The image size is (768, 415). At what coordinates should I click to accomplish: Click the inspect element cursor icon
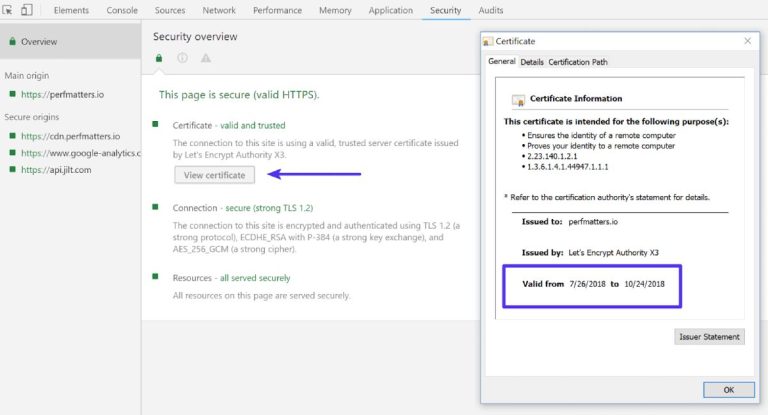pos(9,10)
